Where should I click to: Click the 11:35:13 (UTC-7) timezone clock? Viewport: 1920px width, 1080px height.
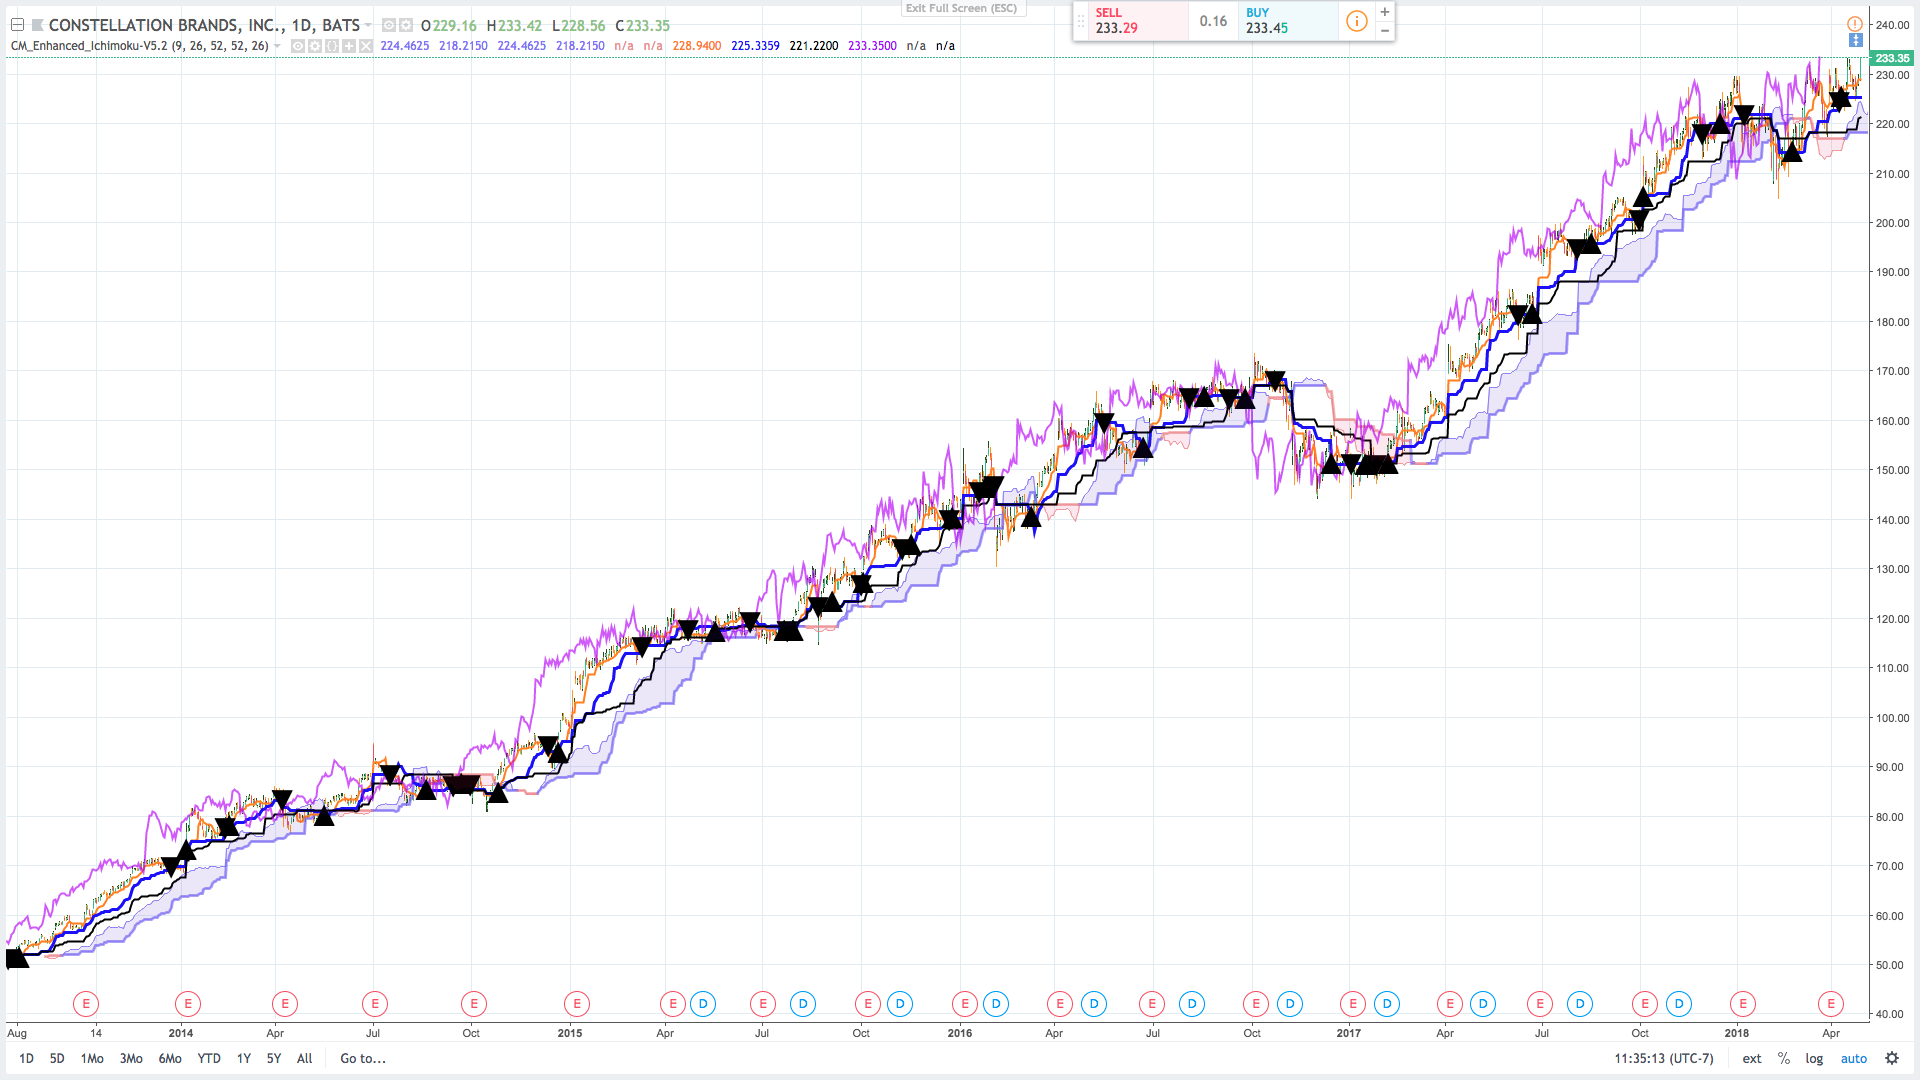1664,1058
